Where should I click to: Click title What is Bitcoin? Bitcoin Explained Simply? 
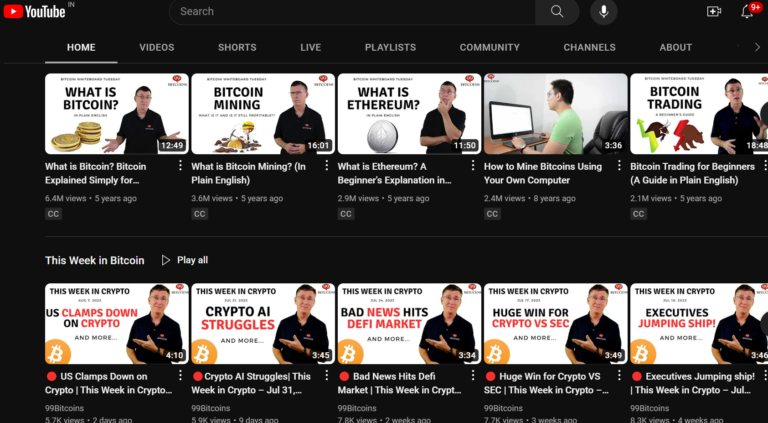(x=96, y=173)
